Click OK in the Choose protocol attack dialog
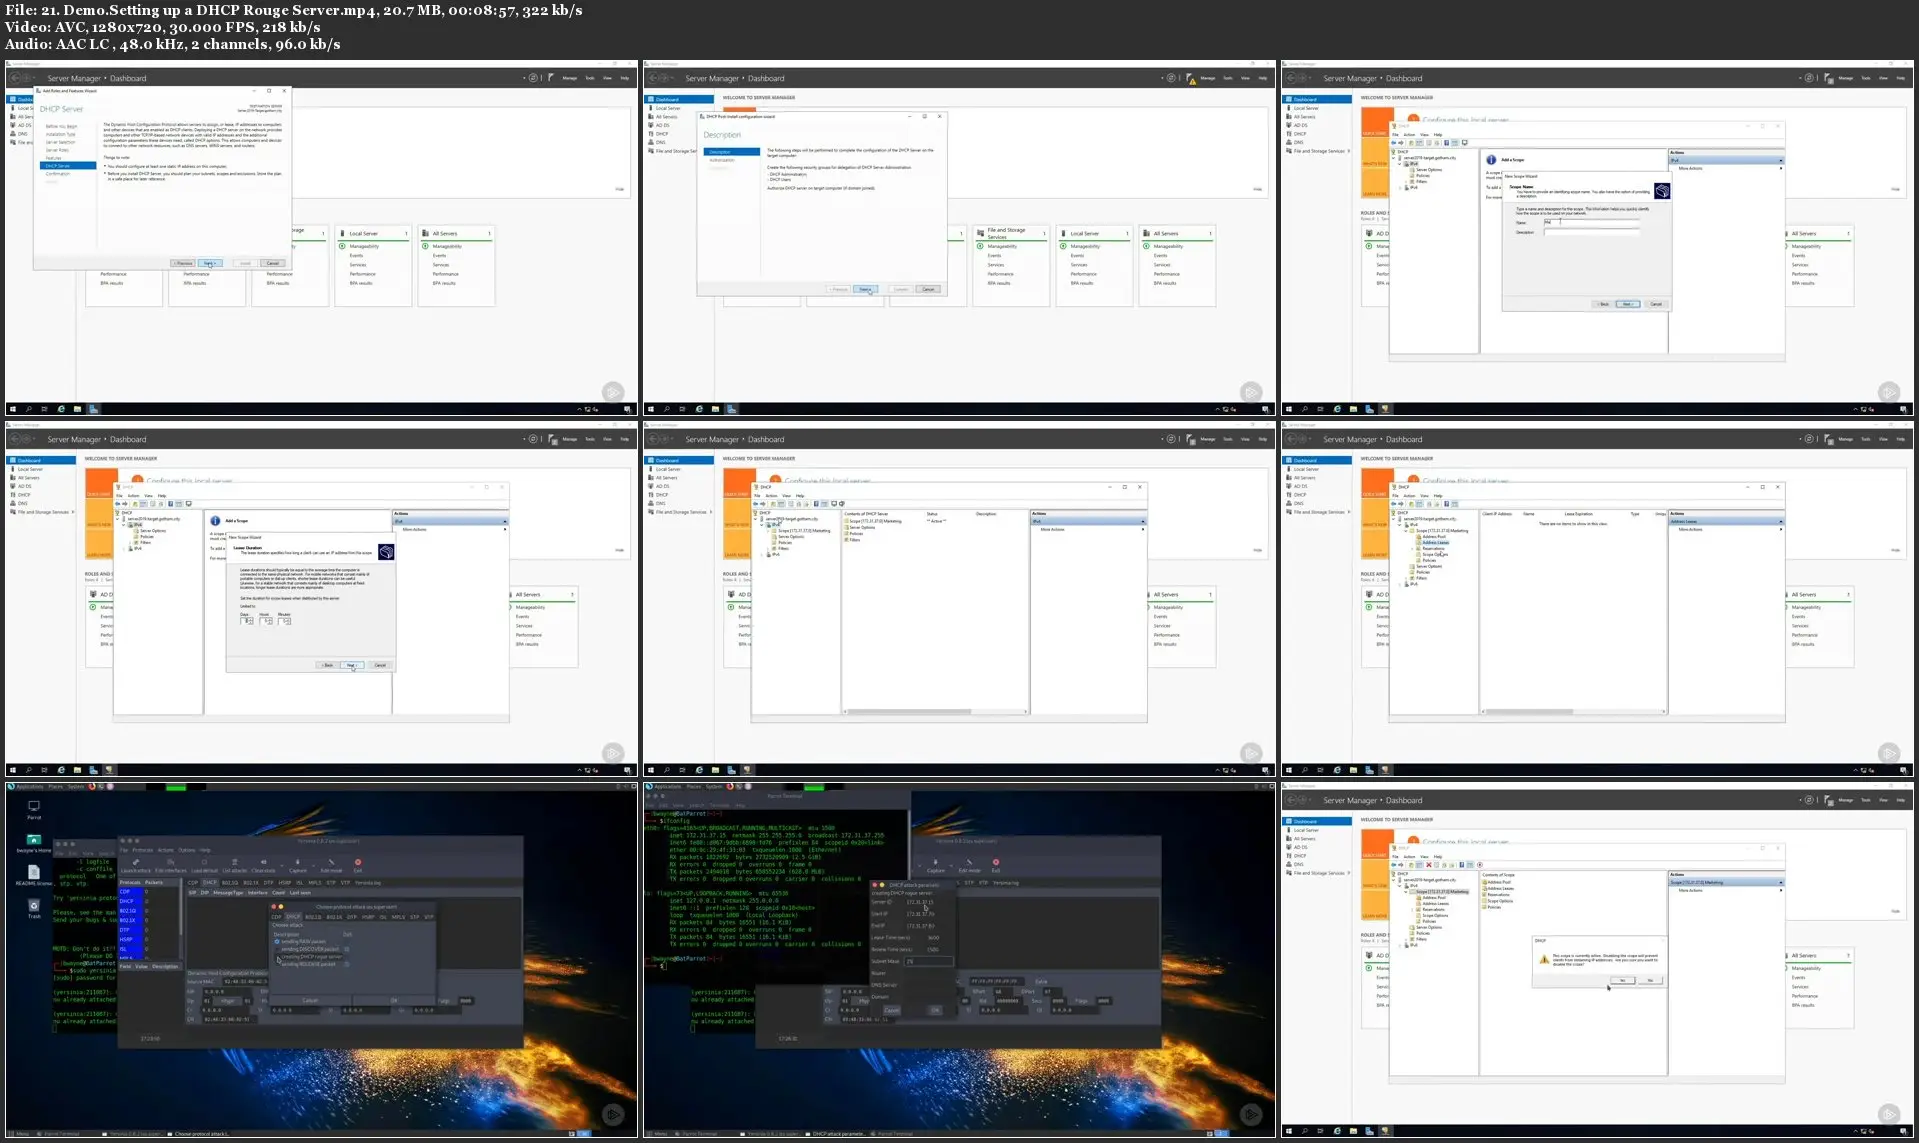1919x1143 pixels. (394, 1000)
